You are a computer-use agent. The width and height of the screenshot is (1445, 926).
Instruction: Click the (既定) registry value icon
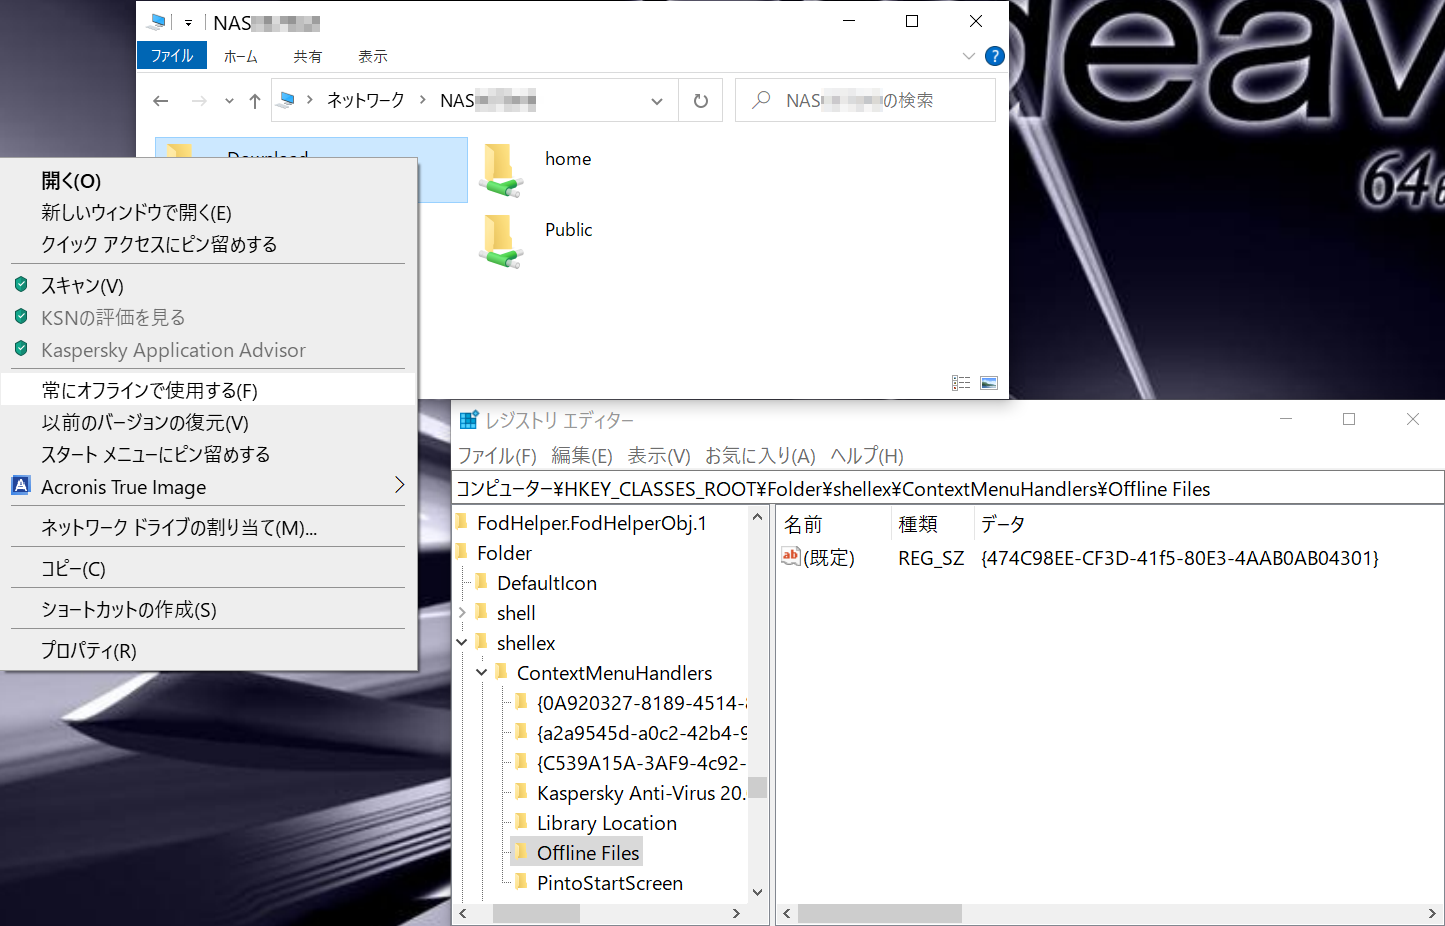coord(791,557)
